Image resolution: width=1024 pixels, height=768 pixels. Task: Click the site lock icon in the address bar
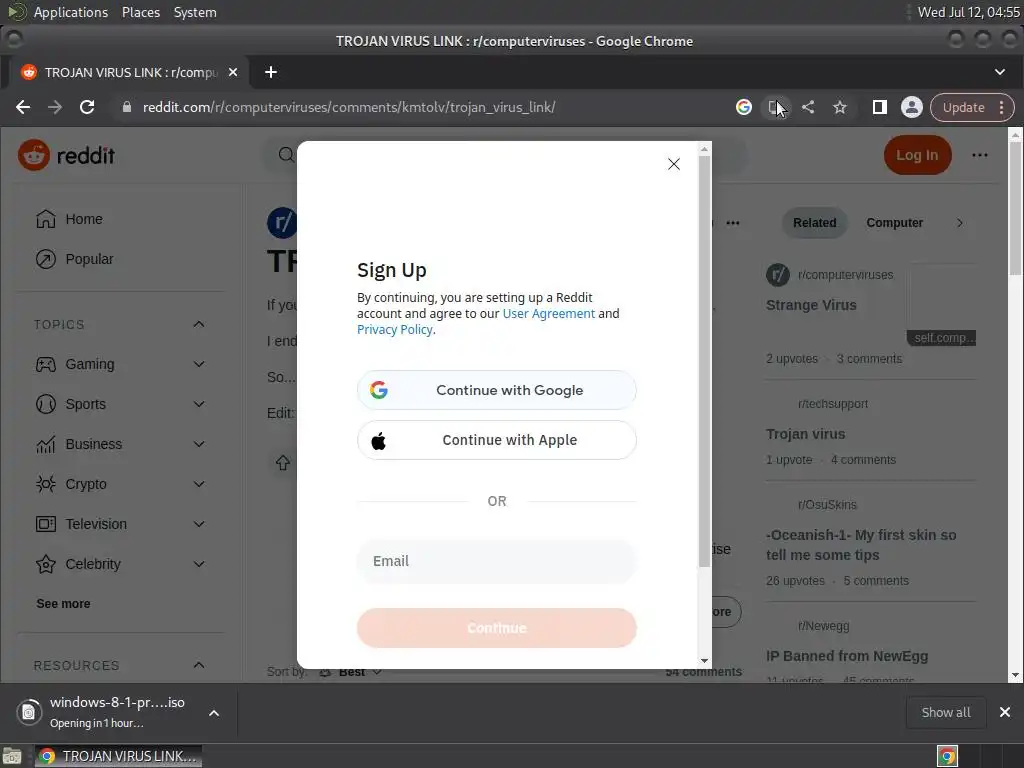tap(127, 107)
